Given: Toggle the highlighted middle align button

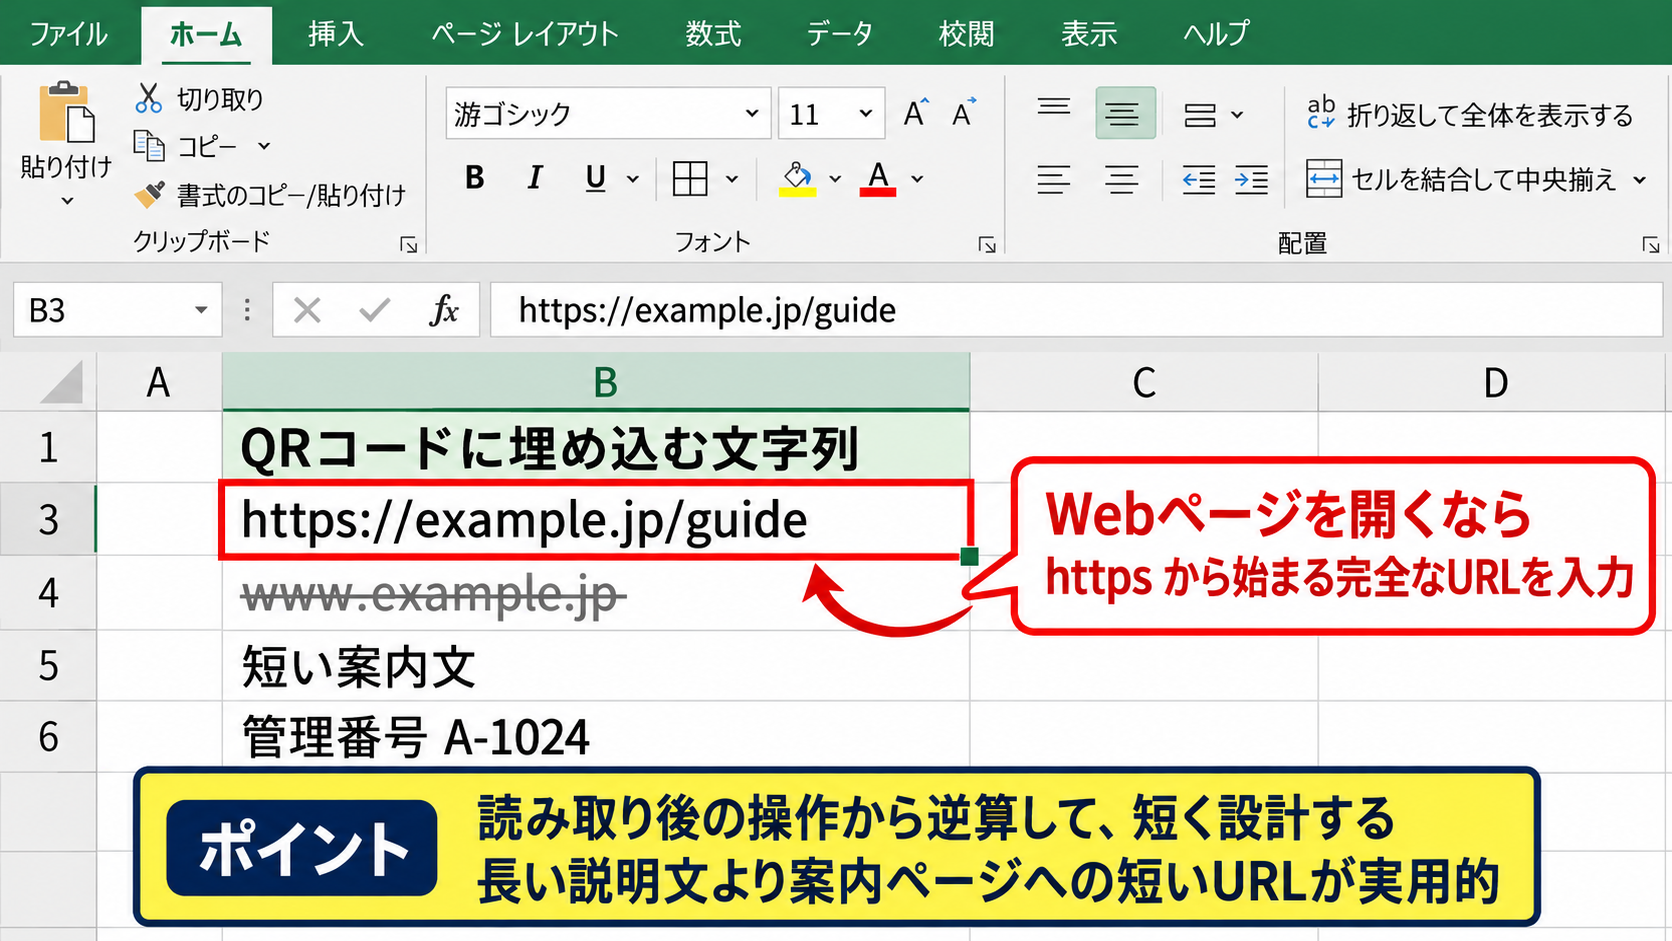Looking at the screenshot, I should (x=1125, y=113).
